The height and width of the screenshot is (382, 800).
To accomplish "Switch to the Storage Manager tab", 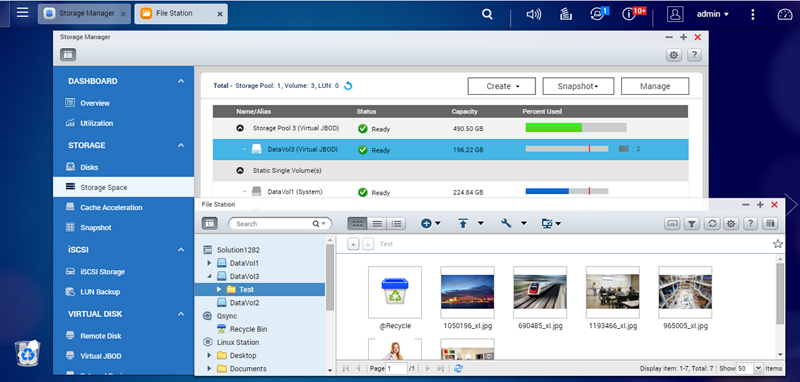I will pos(84,14).
